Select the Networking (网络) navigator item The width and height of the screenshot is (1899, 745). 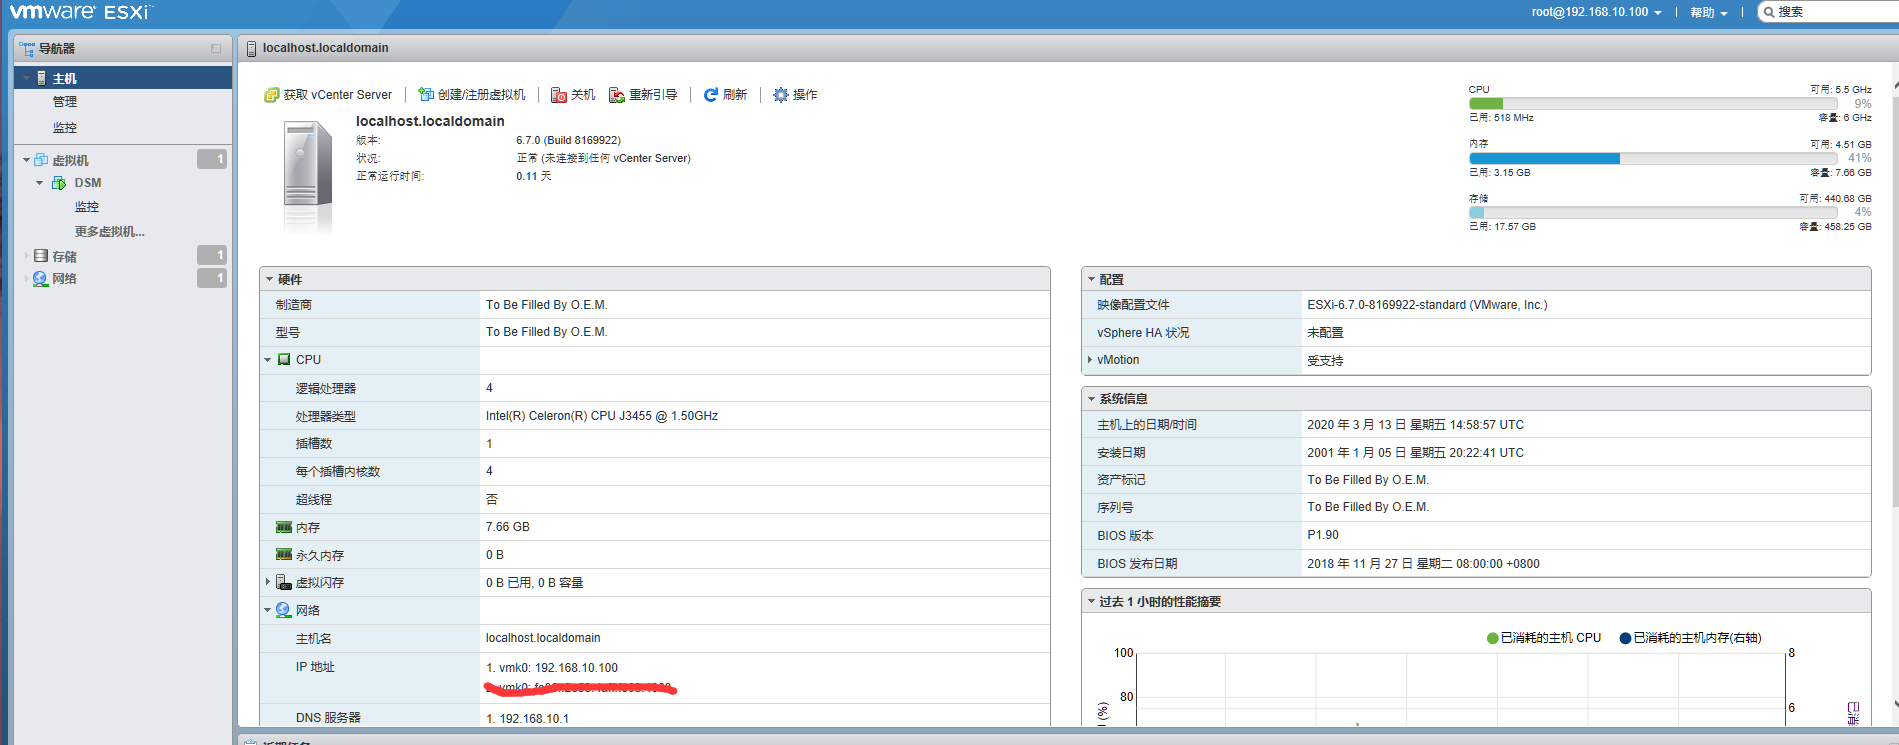pos(65,279)
